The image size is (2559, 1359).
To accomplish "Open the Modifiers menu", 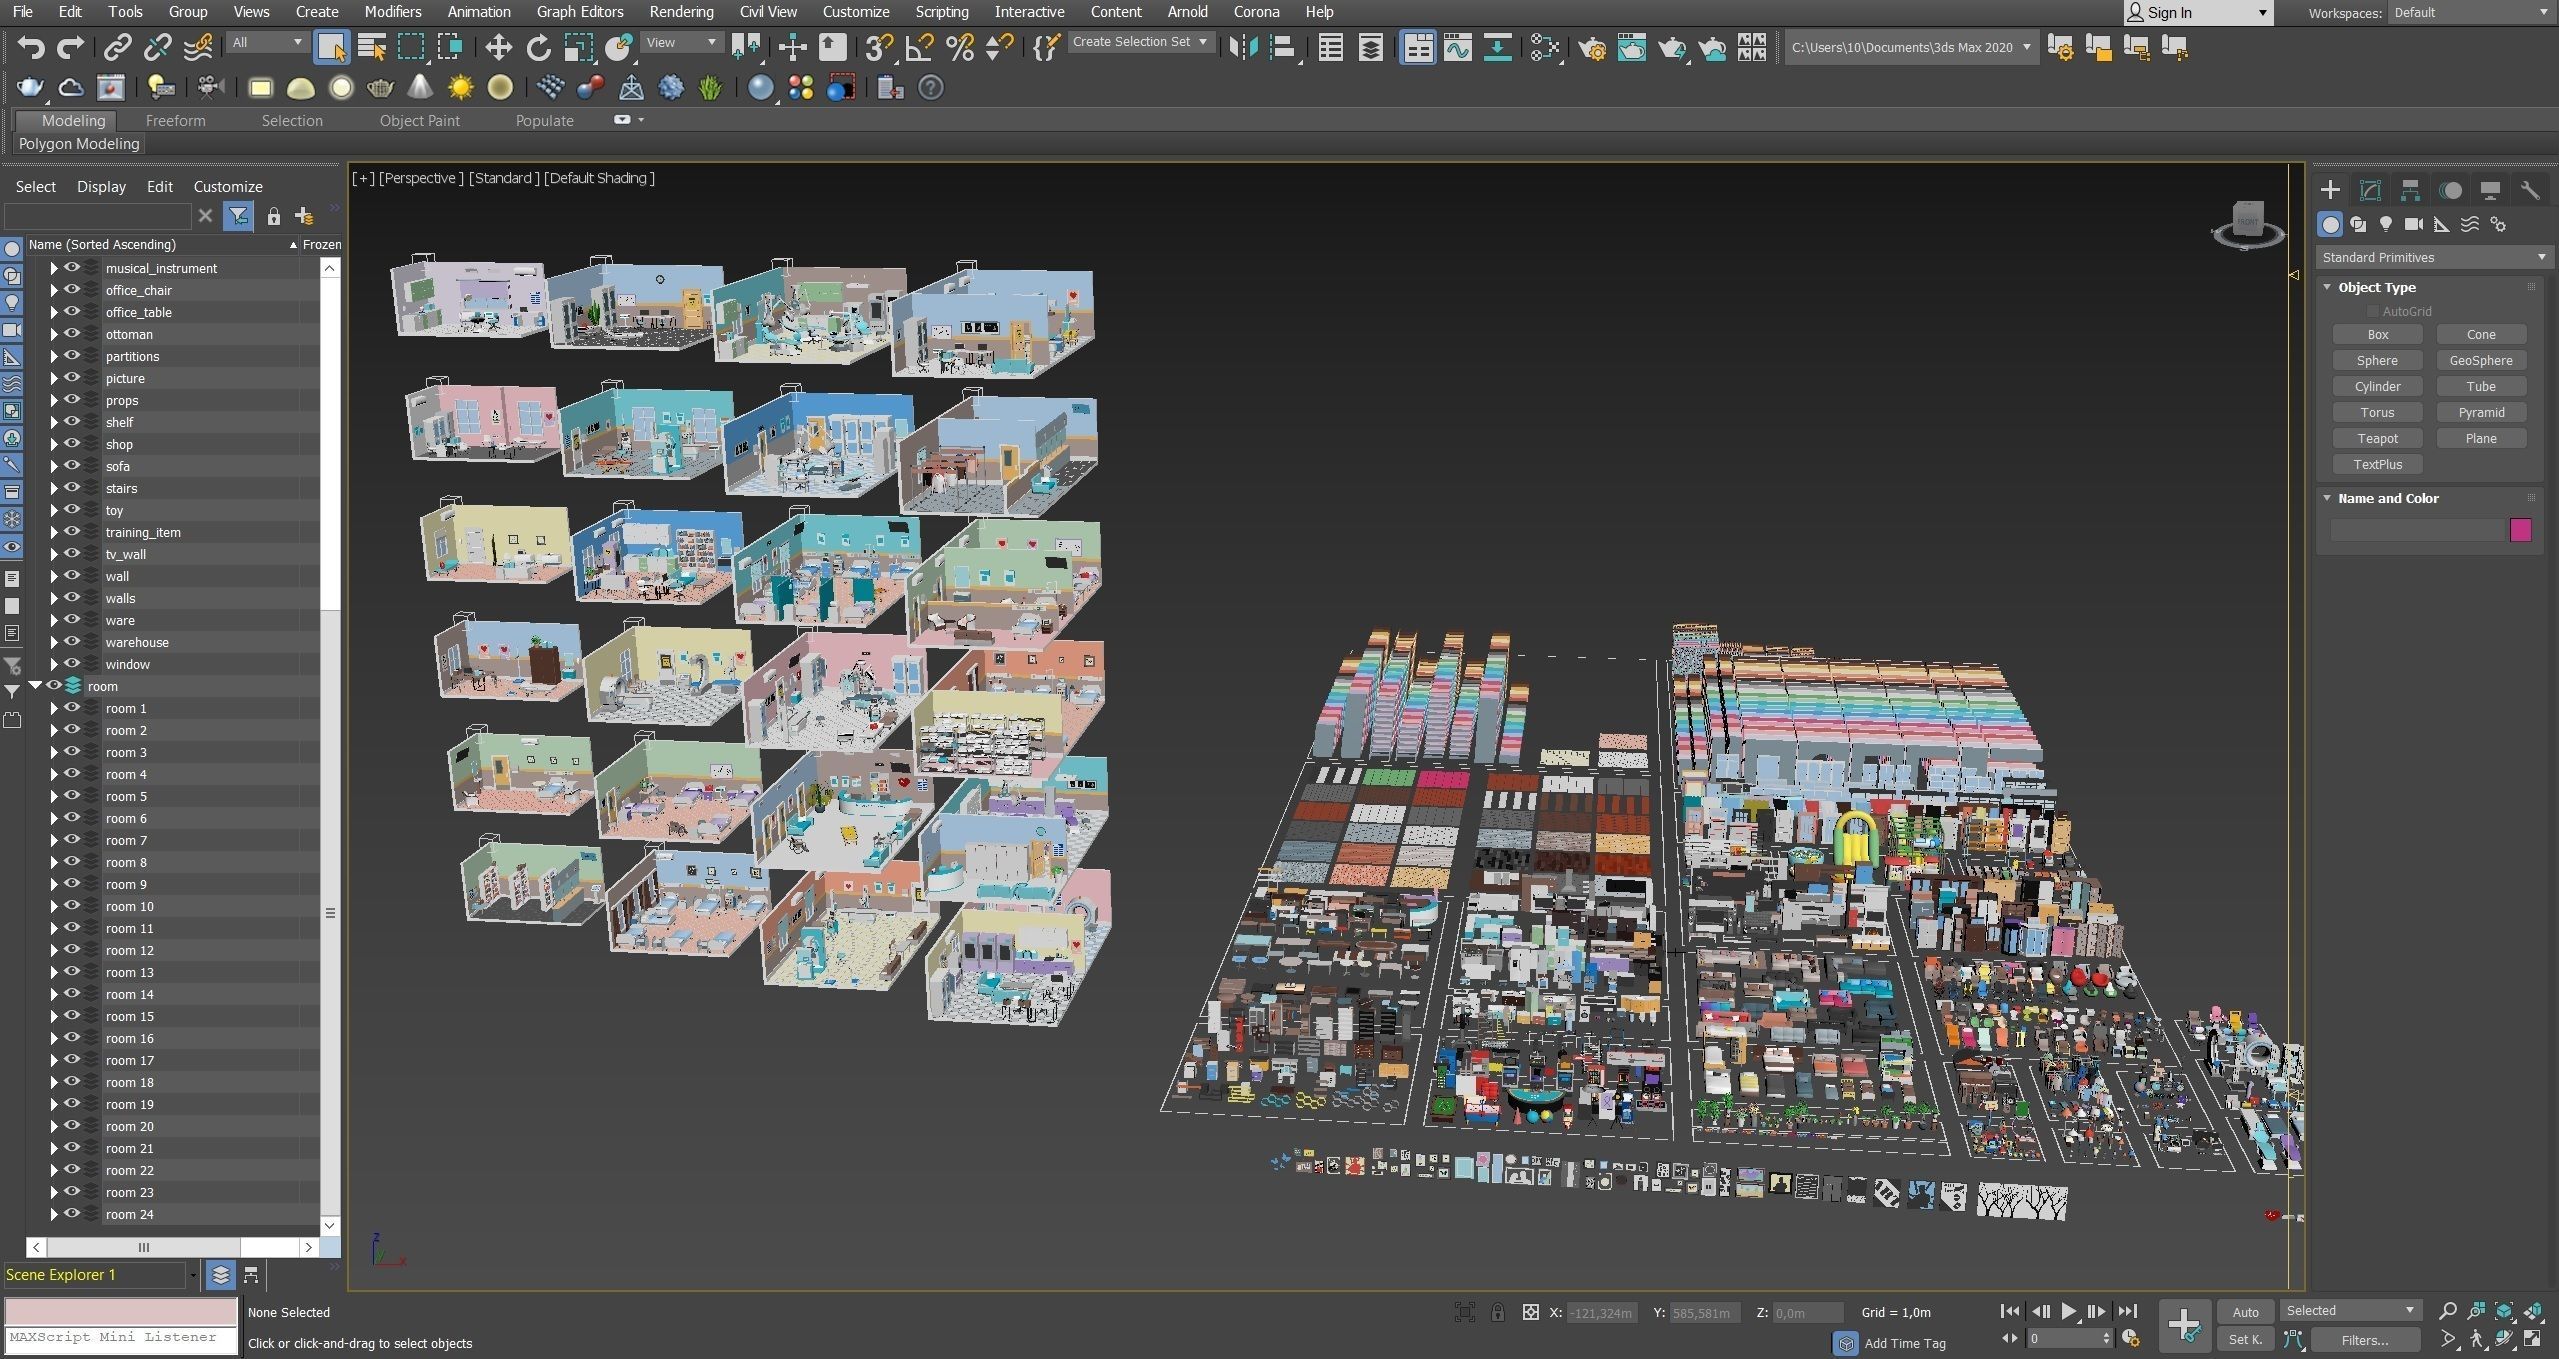I will click(x=392, y=12).
